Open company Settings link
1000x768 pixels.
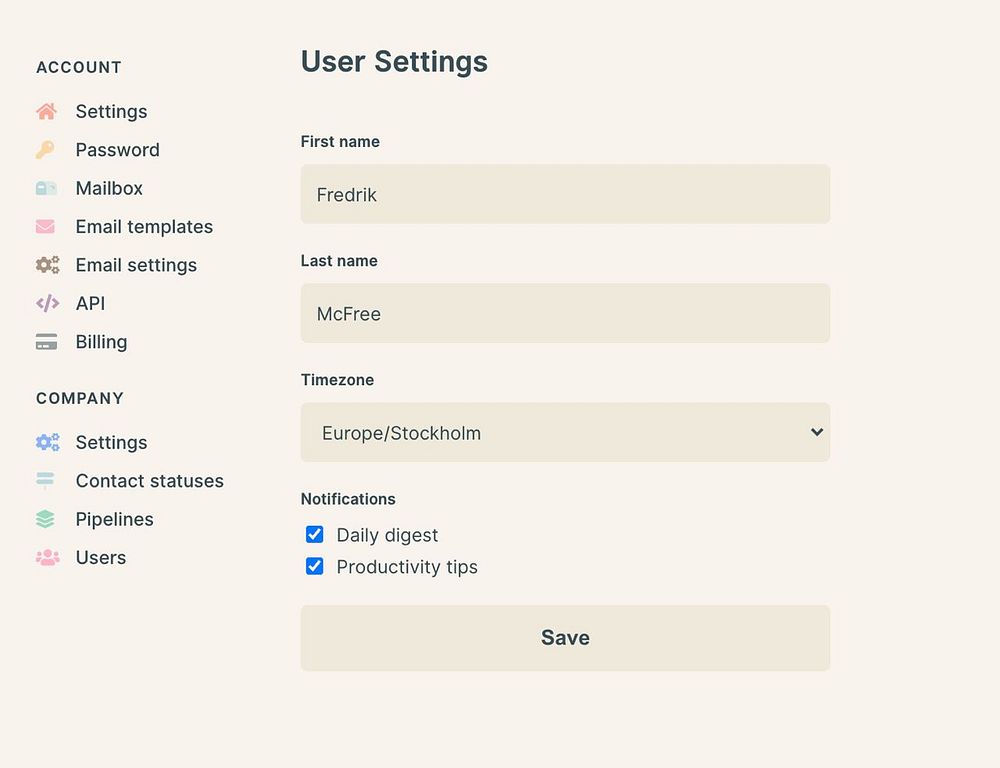(x=111, y=442)
